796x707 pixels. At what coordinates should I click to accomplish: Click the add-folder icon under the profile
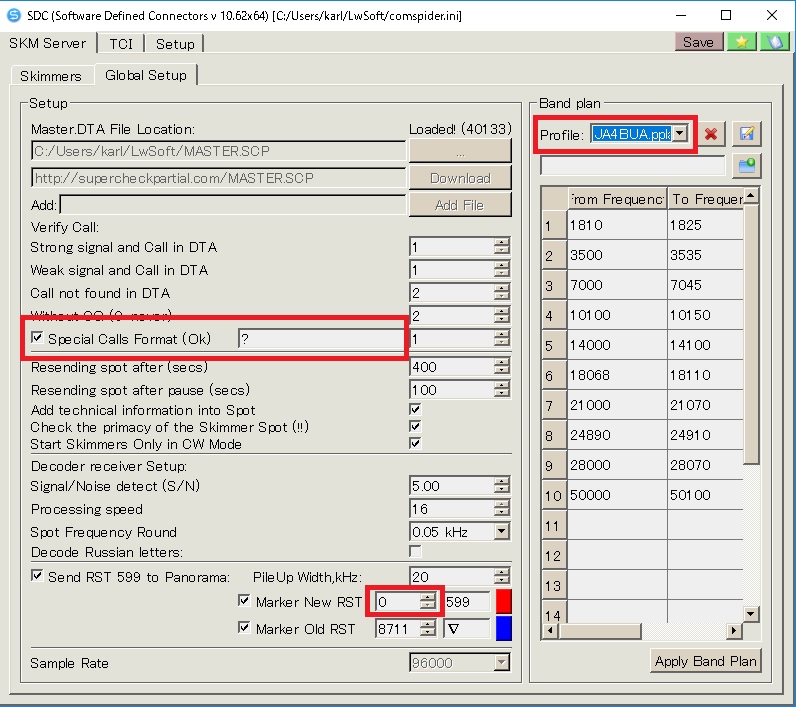(x=746, y=166)
